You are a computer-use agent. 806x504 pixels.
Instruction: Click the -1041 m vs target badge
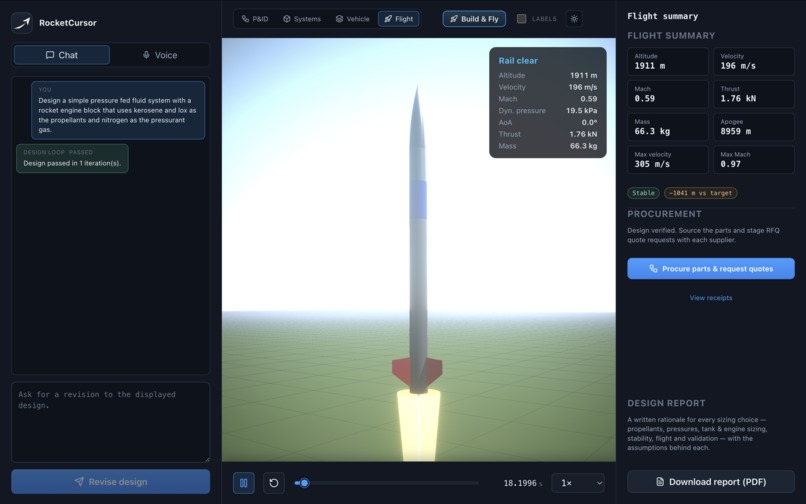pyautogui.click(x=701, y=193)
